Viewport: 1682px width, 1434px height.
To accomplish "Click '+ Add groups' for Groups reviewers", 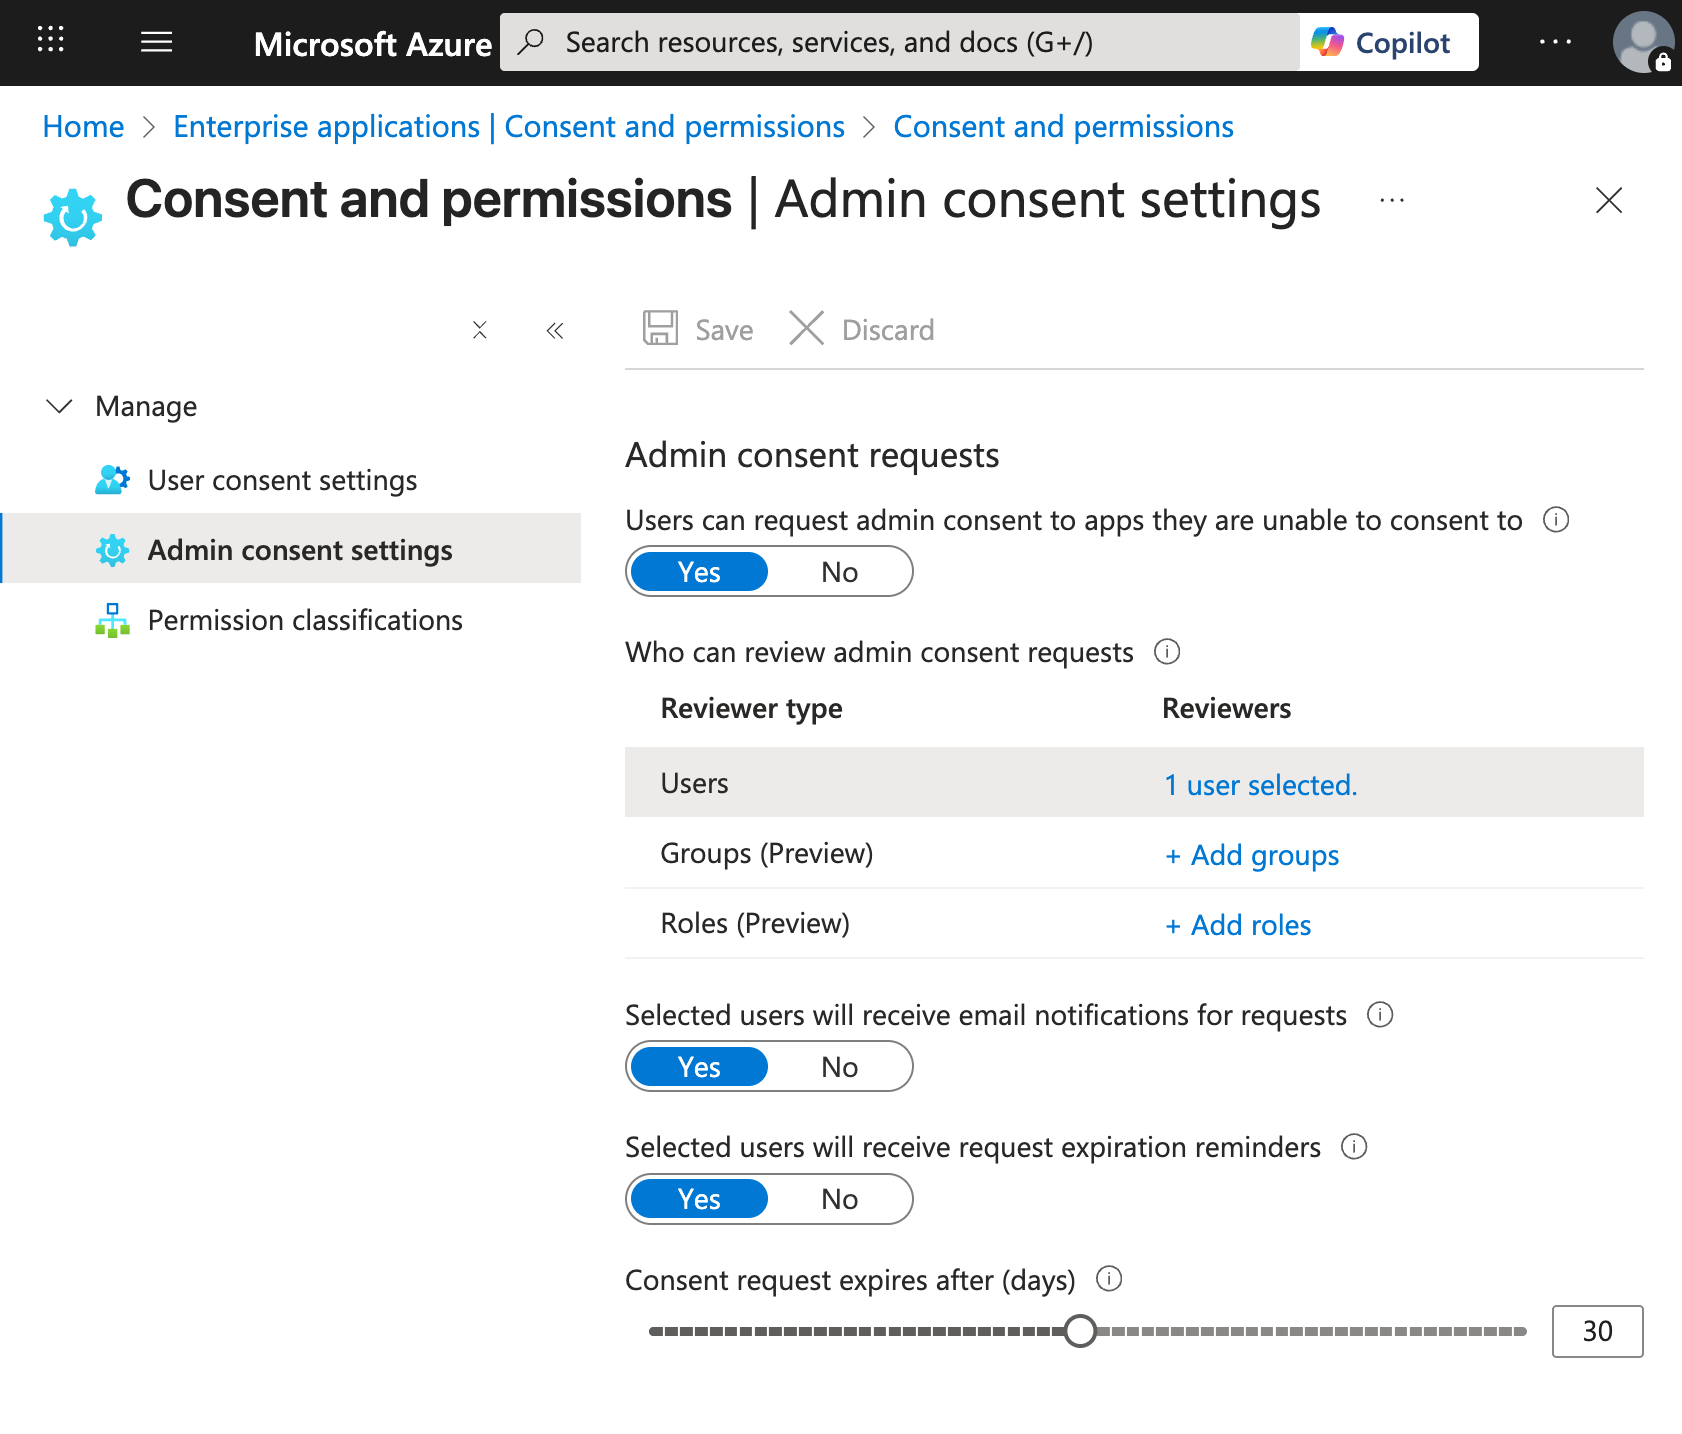I will pos(1251,855).
